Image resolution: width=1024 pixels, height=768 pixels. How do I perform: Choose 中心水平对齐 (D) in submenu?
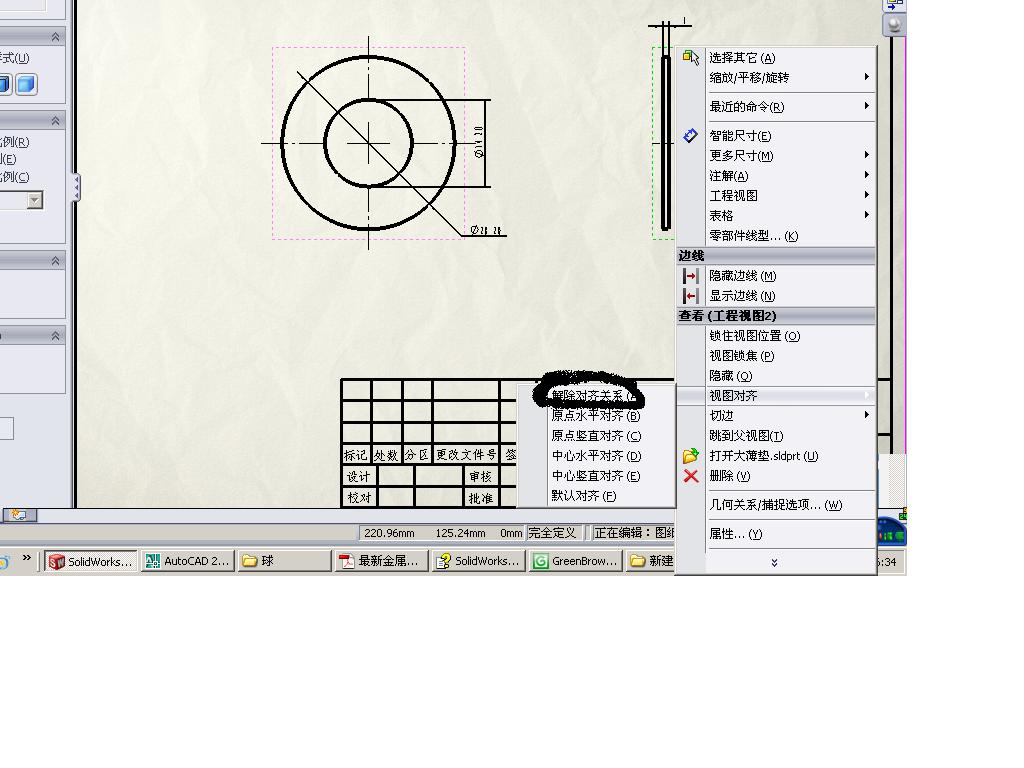pos(596,456)
